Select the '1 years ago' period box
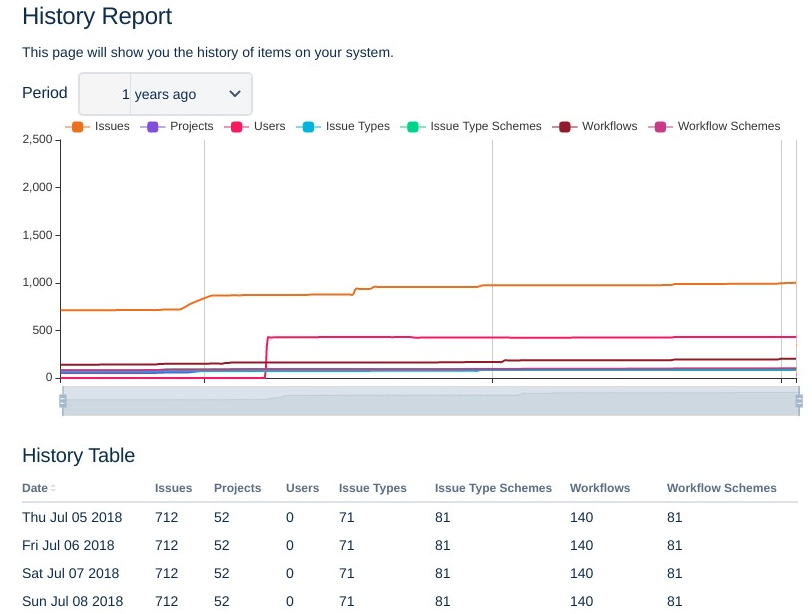The height and width of the screenshot is (614, 812). pyautogui.click(x=165, y=94)
